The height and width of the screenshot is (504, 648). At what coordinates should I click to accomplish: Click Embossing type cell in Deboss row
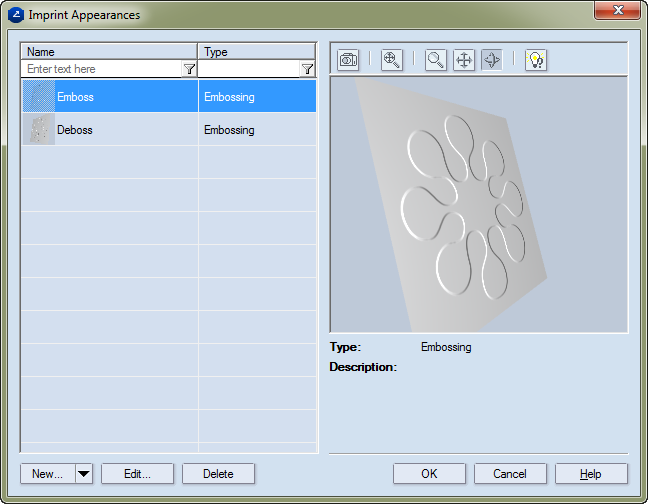click(x=257, y=130)
